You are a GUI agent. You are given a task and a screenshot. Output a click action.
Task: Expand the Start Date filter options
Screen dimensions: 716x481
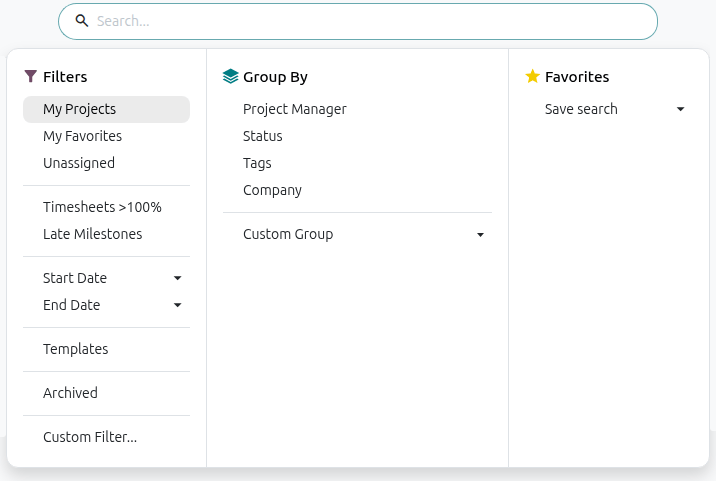coord(106,278)
